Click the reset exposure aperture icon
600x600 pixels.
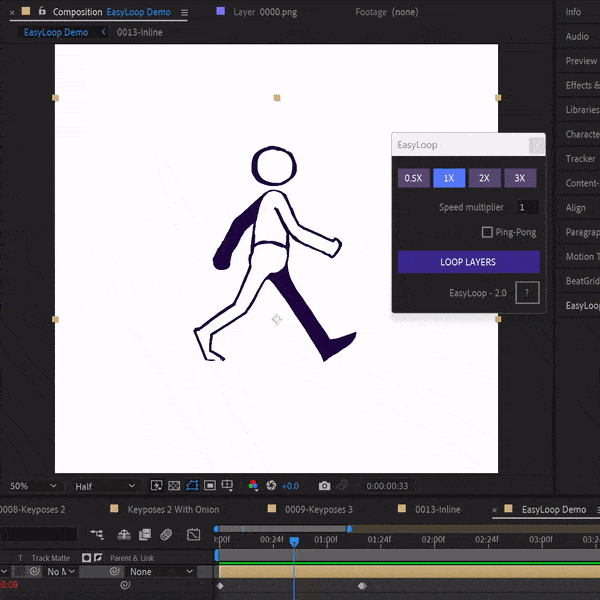(x=271, y=486)
